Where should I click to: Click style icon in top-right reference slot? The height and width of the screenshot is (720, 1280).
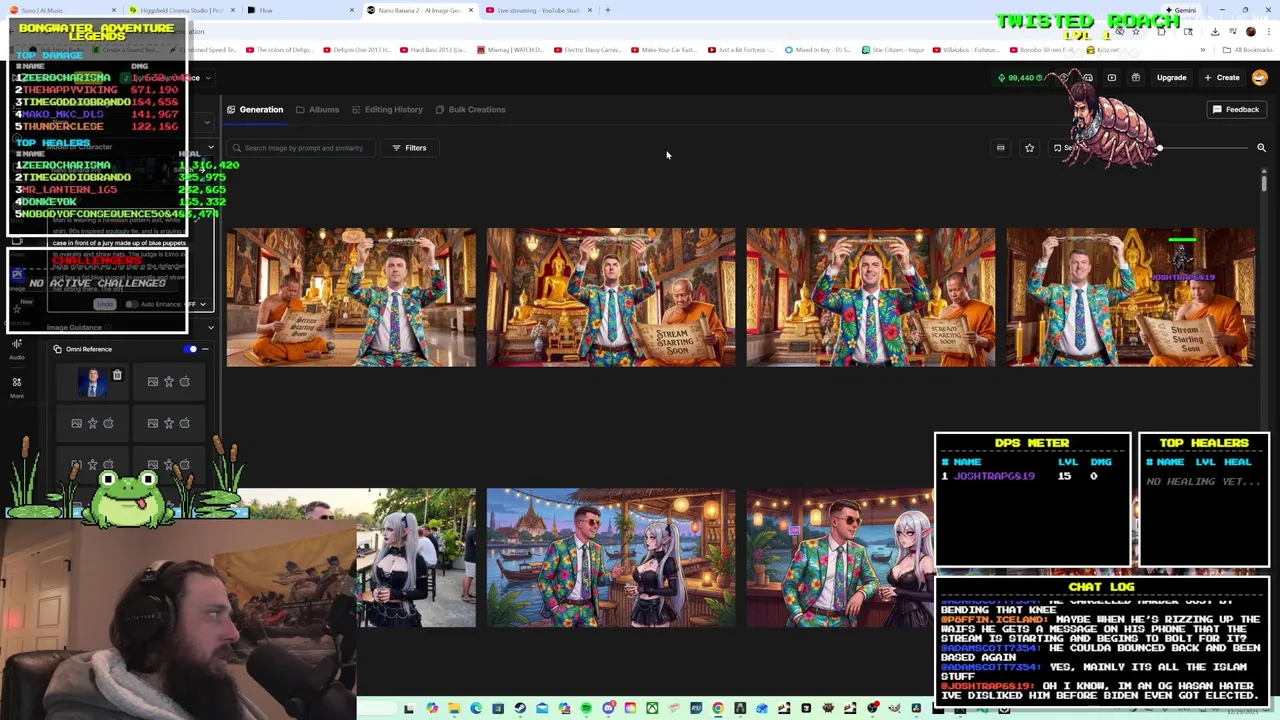185,381
